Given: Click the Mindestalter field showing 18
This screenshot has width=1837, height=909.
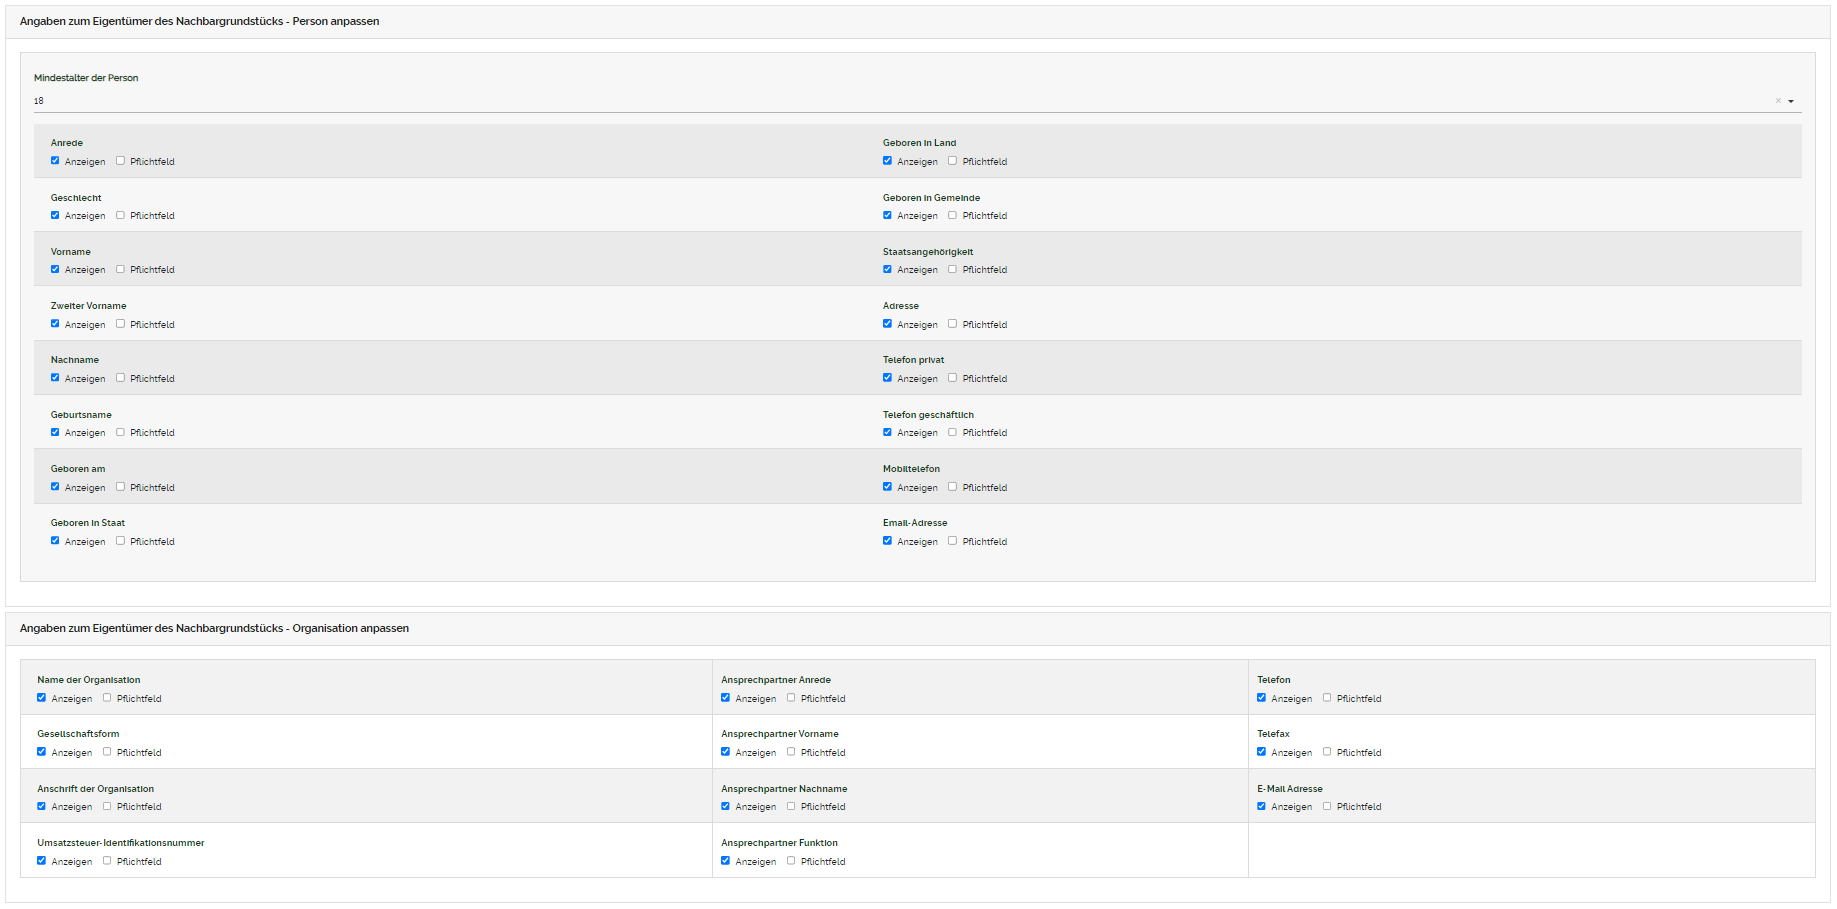Looking at the screenshot, I should point(900,101).
